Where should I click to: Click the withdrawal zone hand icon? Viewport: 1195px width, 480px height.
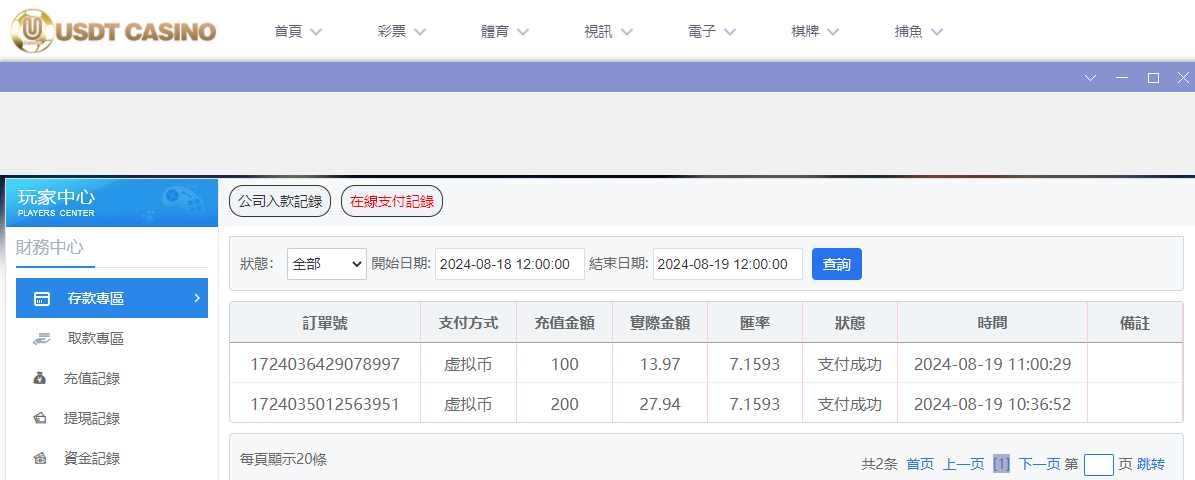(41, 339)
